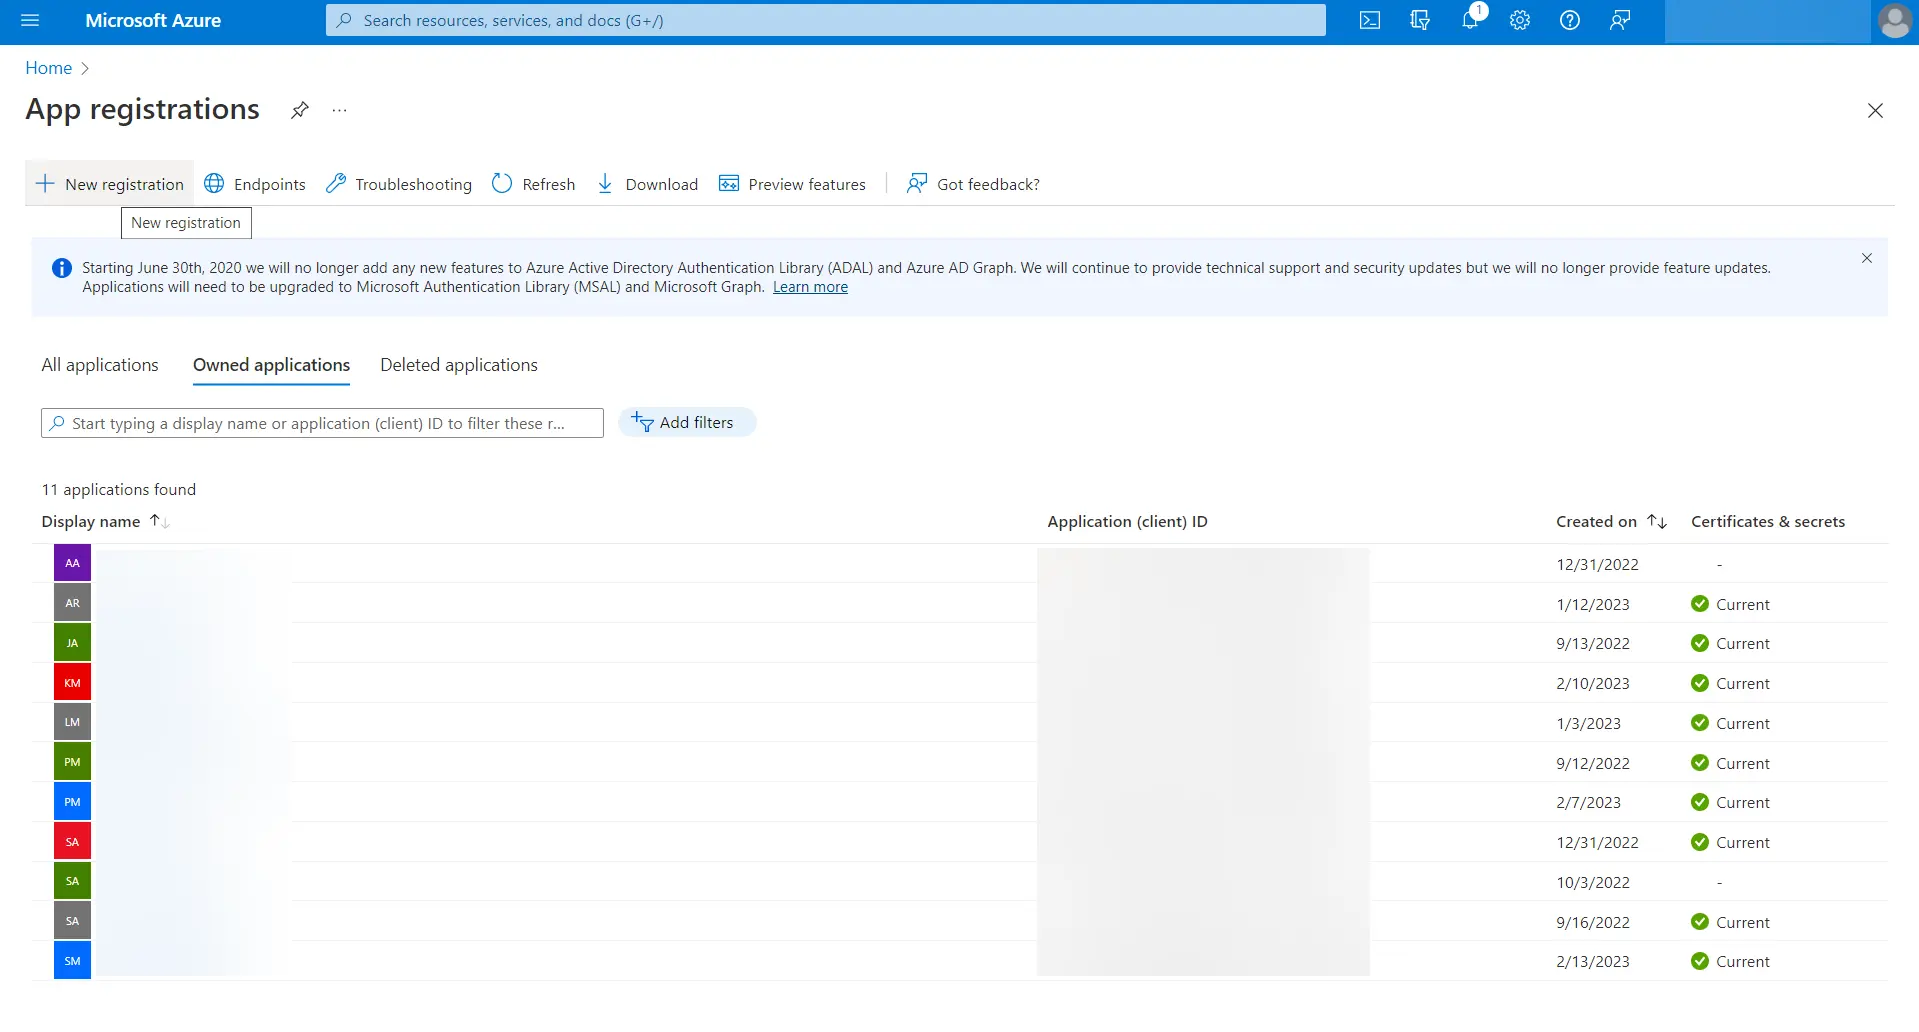This screenshot has width=1919, height=1032.
Task: Click the 11 applications found count
Action: point(119,489)
